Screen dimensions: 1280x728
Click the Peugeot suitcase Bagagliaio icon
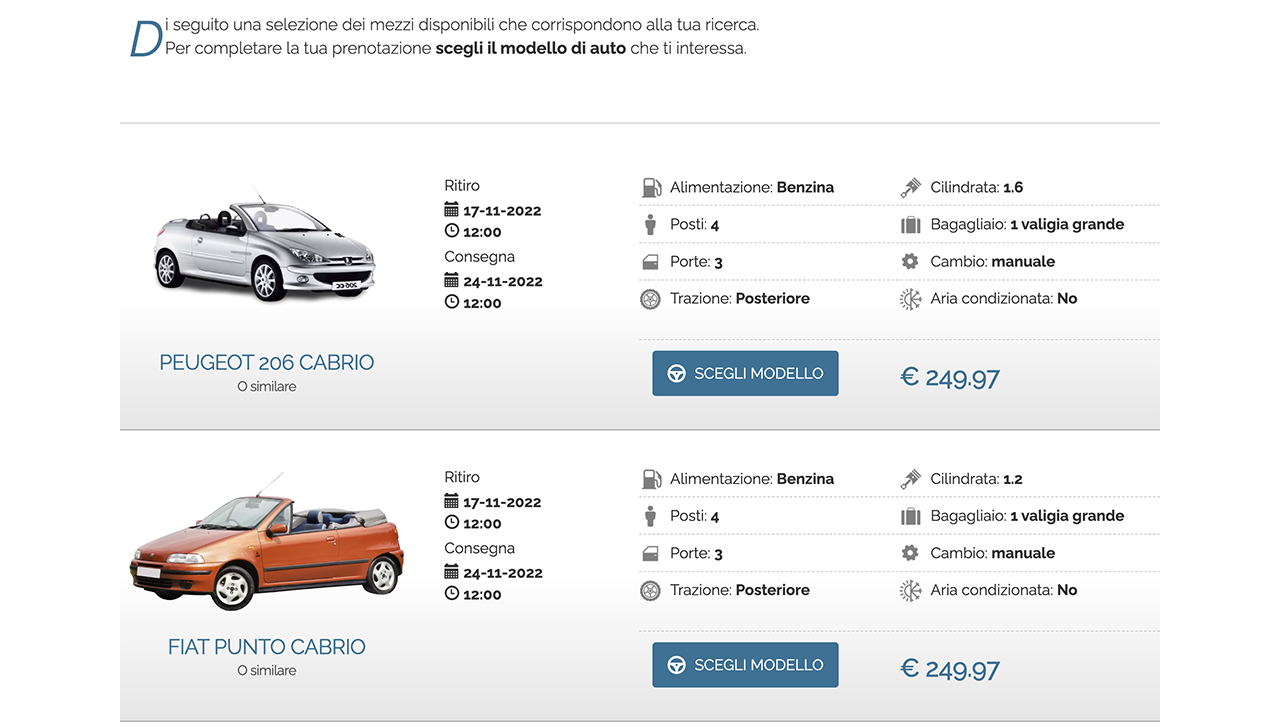click(910, 224)
